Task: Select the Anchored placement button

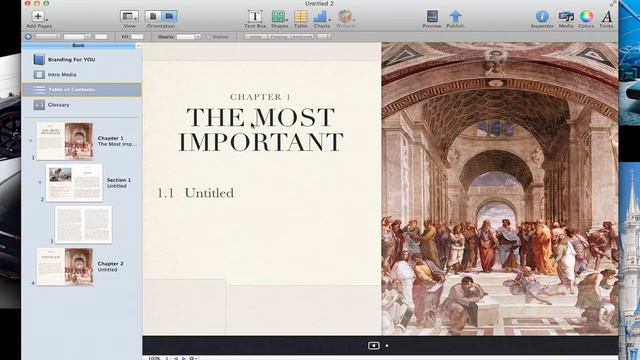Action: [302, 37]
